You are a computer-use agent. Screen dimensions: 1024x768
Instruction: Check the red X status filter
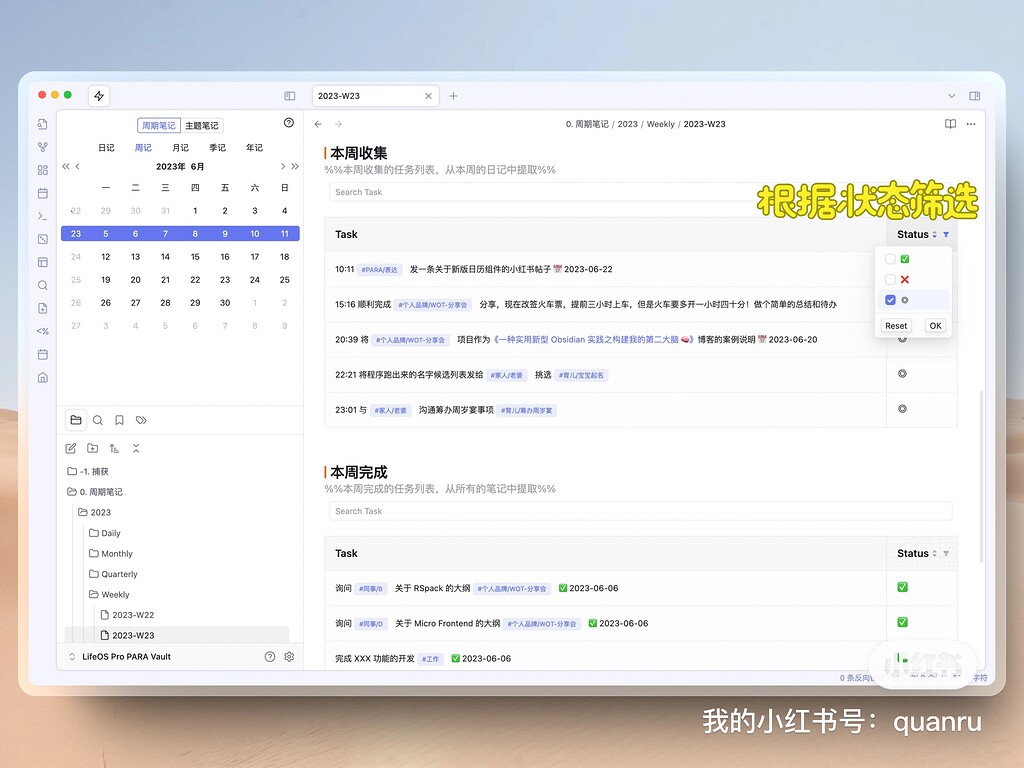[890, 279]
